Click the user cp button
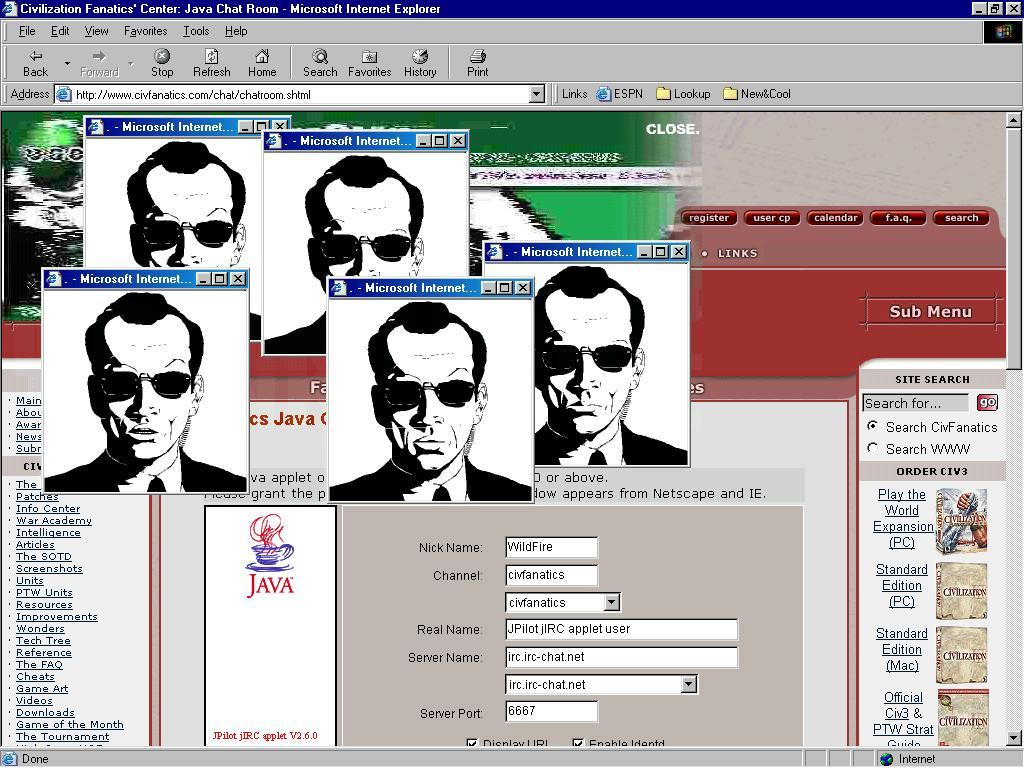This screenshot has height=768, width=1024. coord(771,218)
